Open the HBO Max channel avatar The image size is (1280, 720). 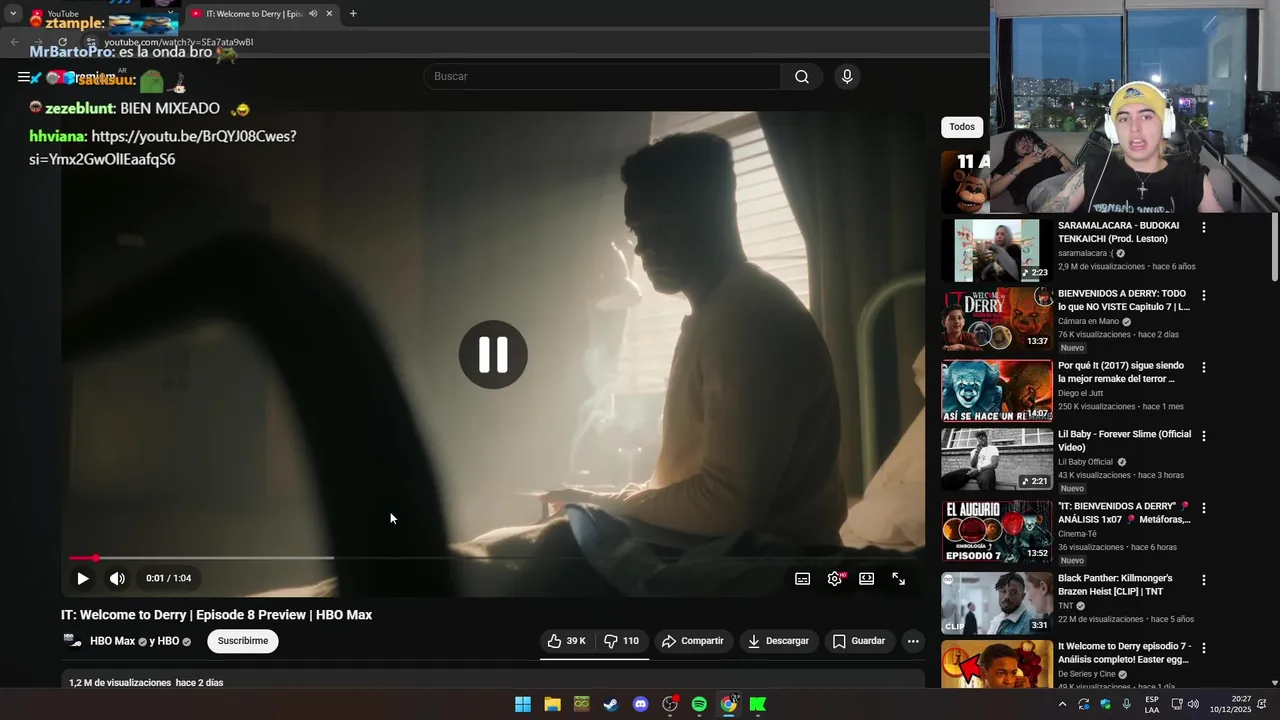pyautogui.click(x=72, y=641)
